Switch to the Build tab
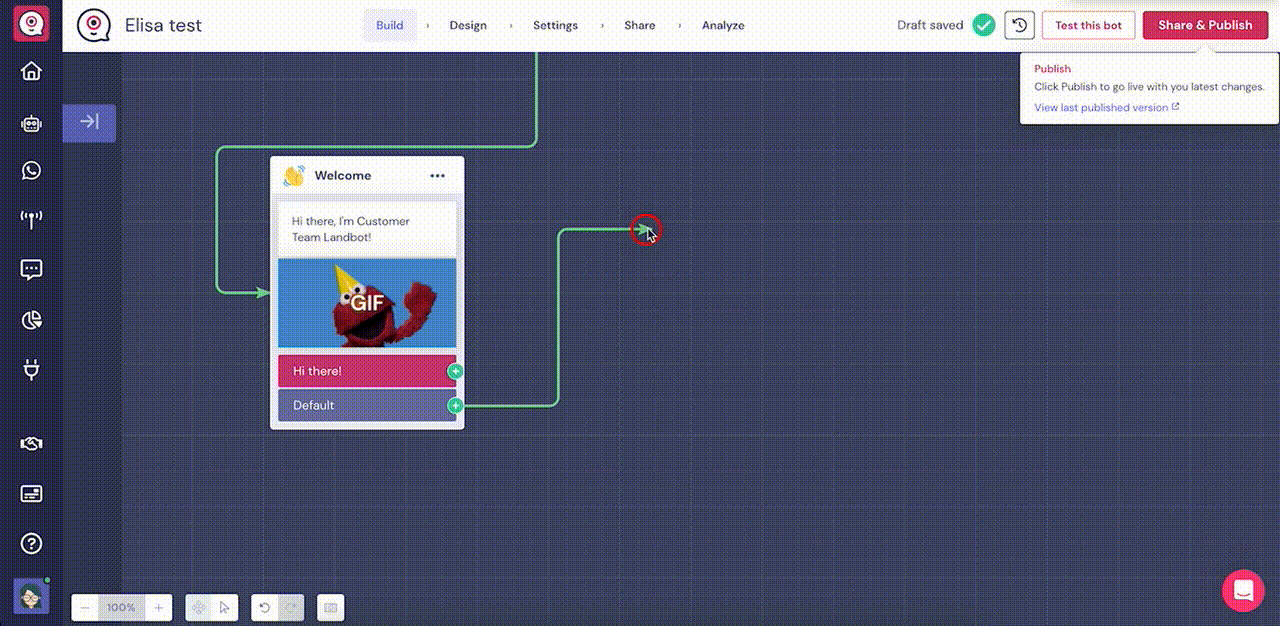Image resolution: width=1280 pixels, height=626 pixels. [x=390, y=25]
